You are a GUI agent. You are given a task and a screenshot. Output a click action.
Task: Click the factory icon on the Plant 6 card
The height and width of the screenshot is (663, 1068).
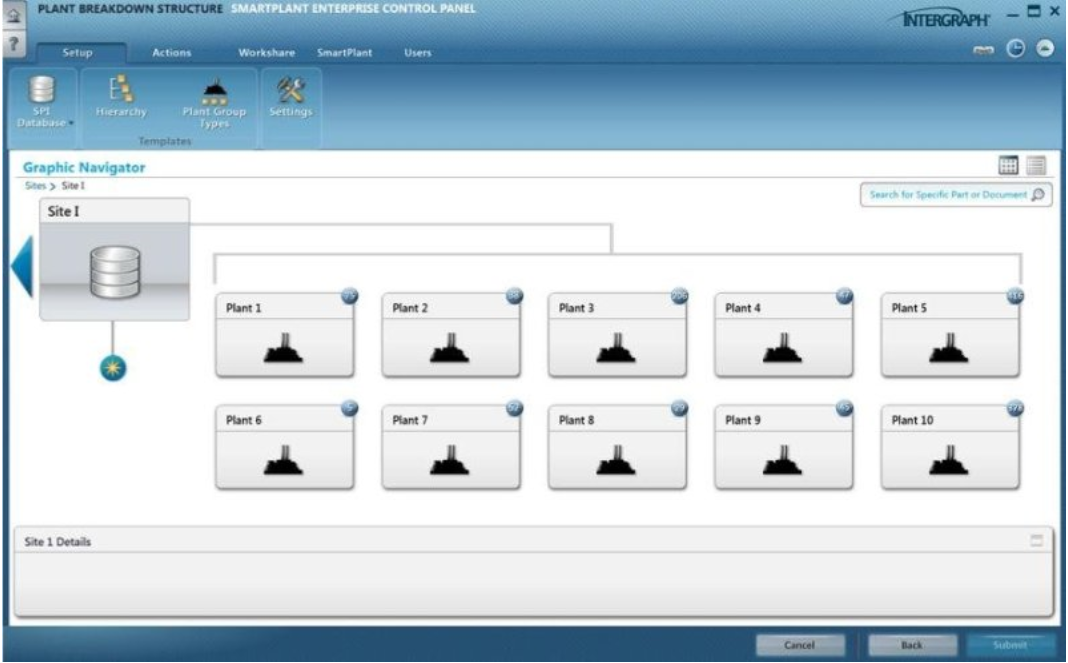coord(283,461)
